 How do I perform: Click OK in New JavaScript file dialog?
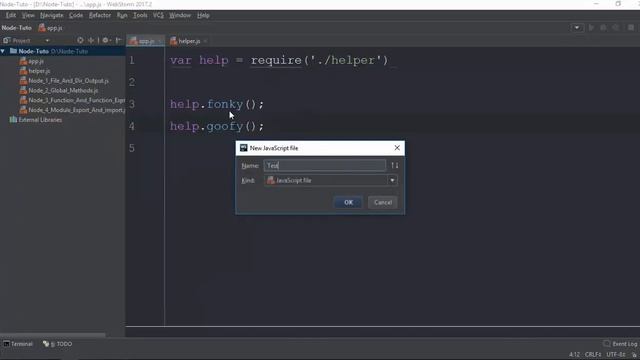[x=348, y=202]
